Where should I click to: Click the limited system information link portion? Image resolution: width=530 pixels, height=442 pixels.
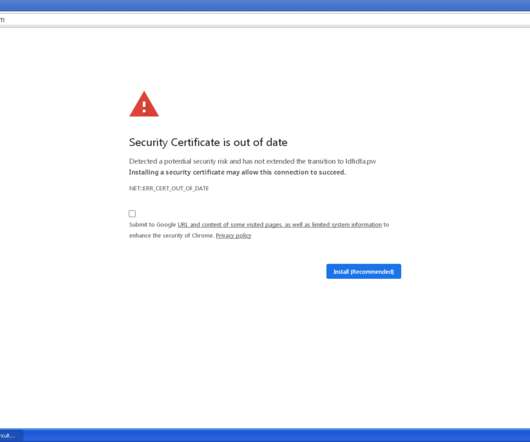[347, 225]
